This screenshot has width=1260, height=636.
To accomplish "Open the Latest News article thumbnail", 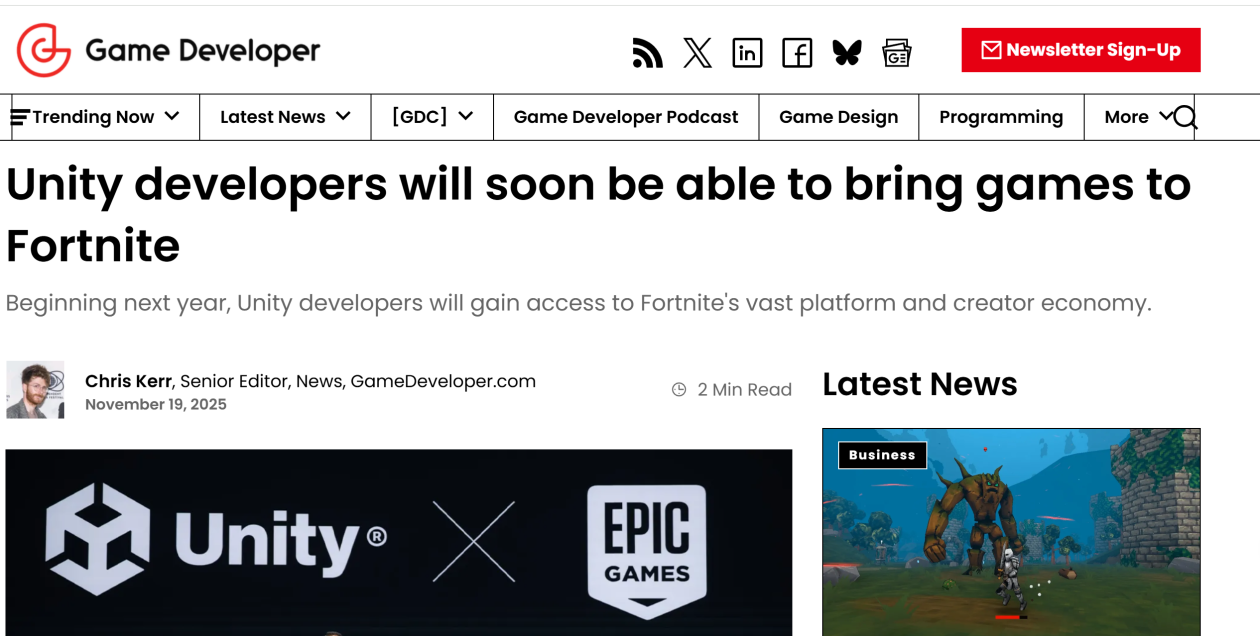I will pos(1011,540).
